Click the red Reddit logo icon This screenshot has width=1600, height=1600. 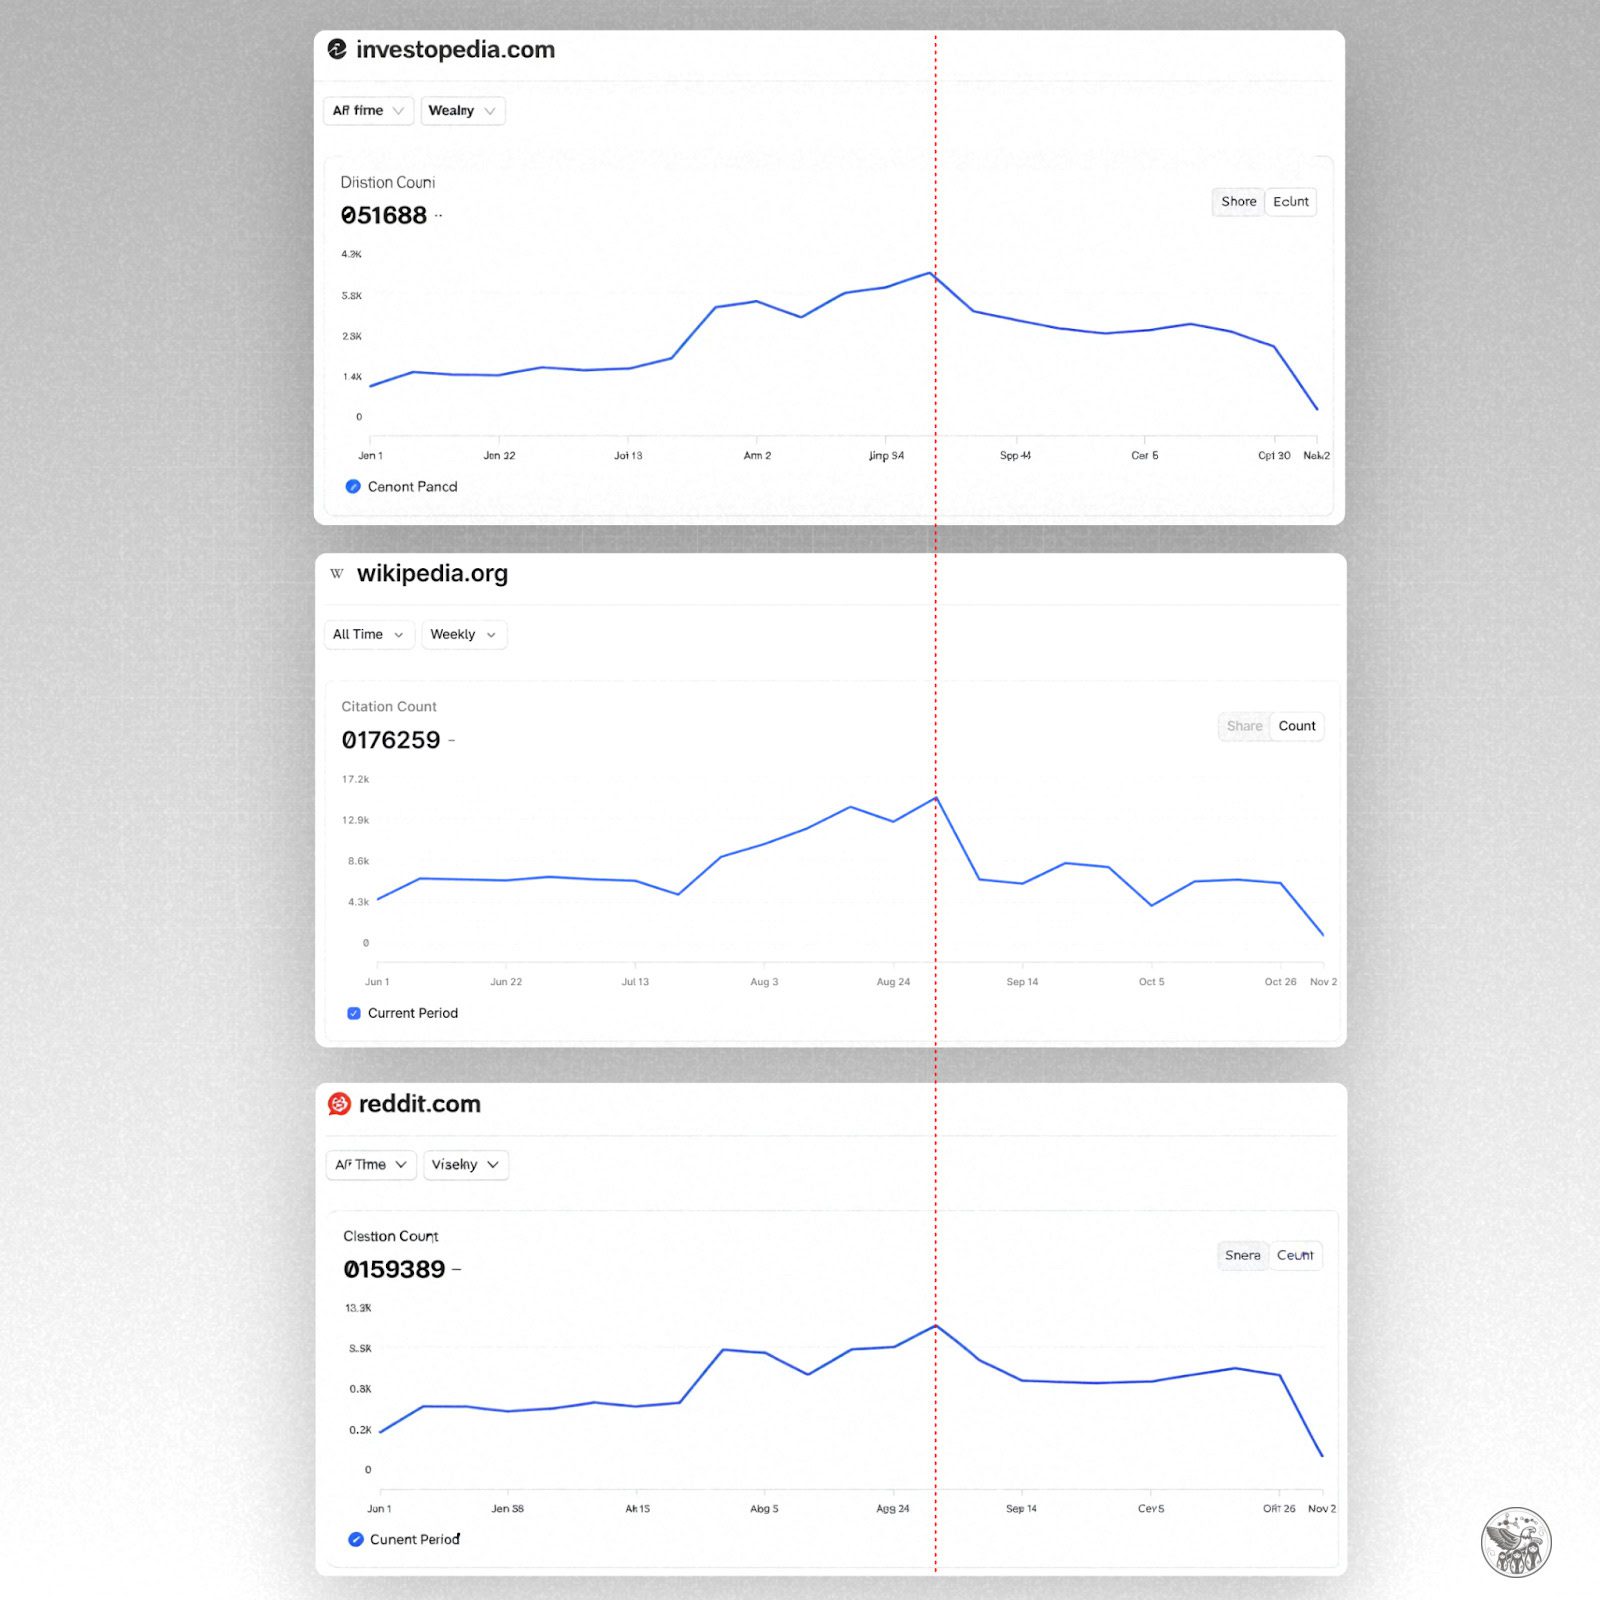[339, 1104]
